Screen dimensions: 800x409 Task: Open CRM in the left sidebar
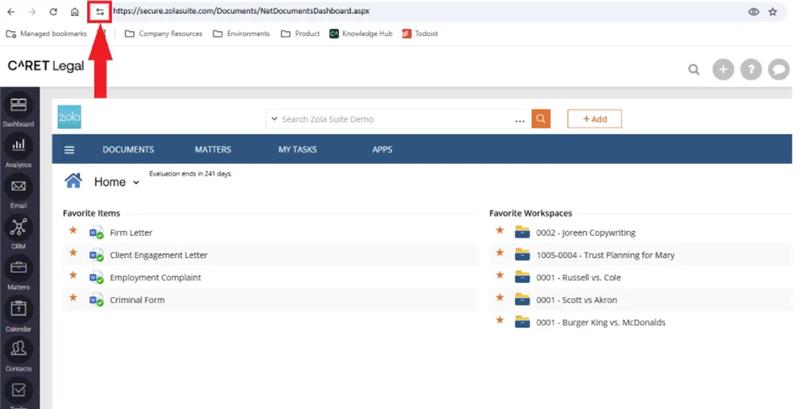(x=18, y=233)
